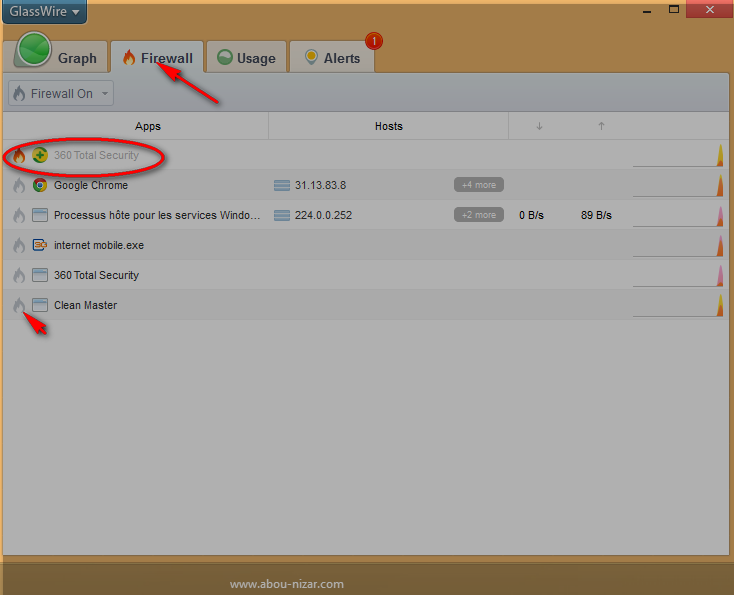Click the red alerts notification badge
The height and width of the screenshot is (595, 734).
(x=374, y=41)
